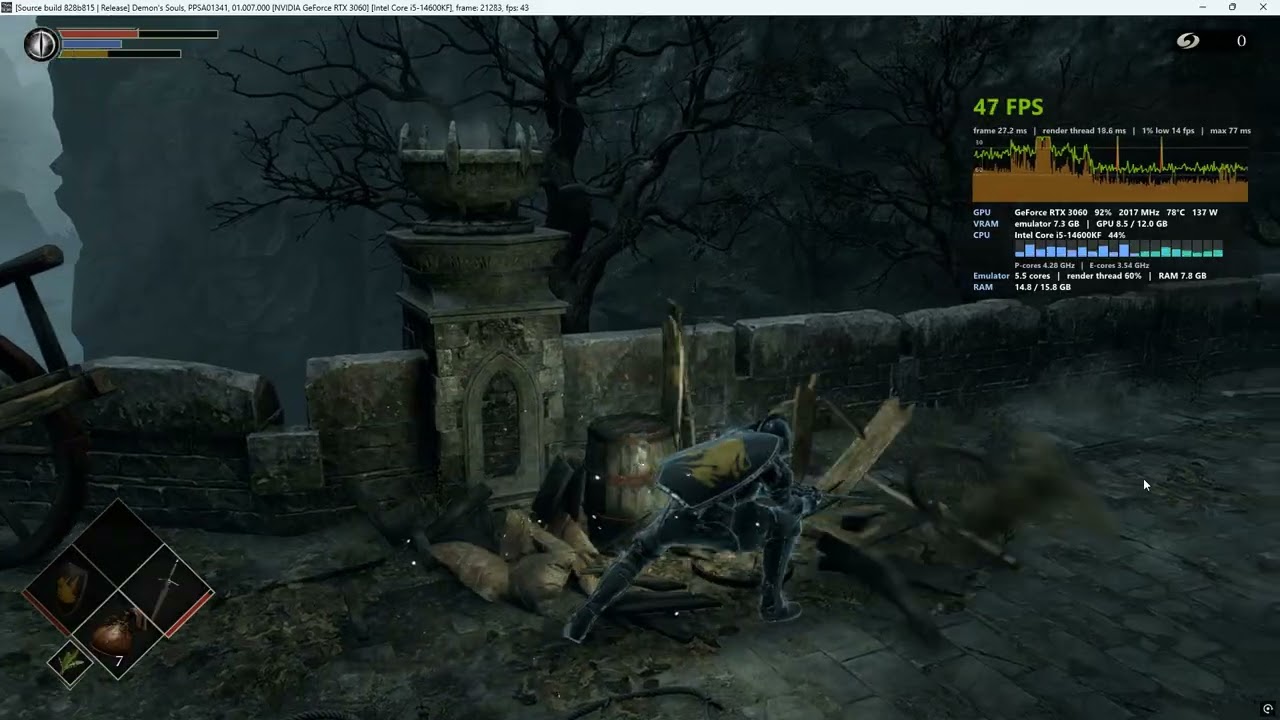Minimize the emulator window
Viewport: 1280px width, 720px height.
pyautogui.click(x=1202, y=7)
